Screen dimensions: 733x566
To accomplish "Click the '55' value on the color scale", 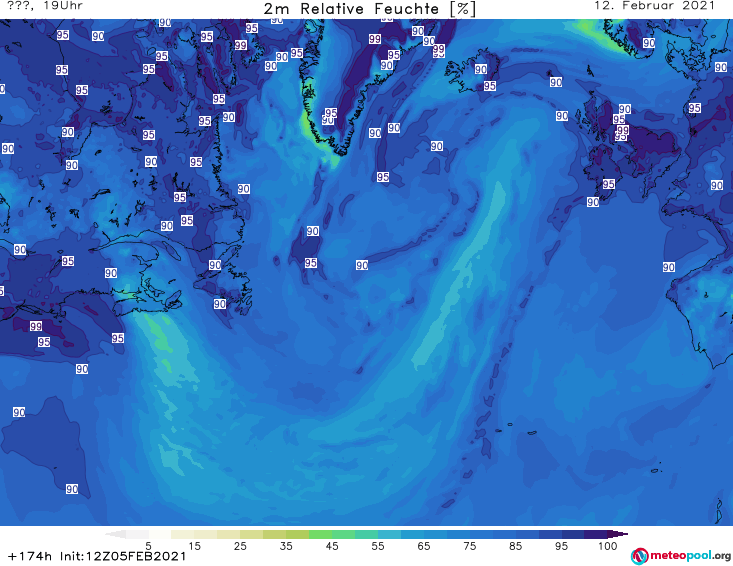I will (378, 546).
